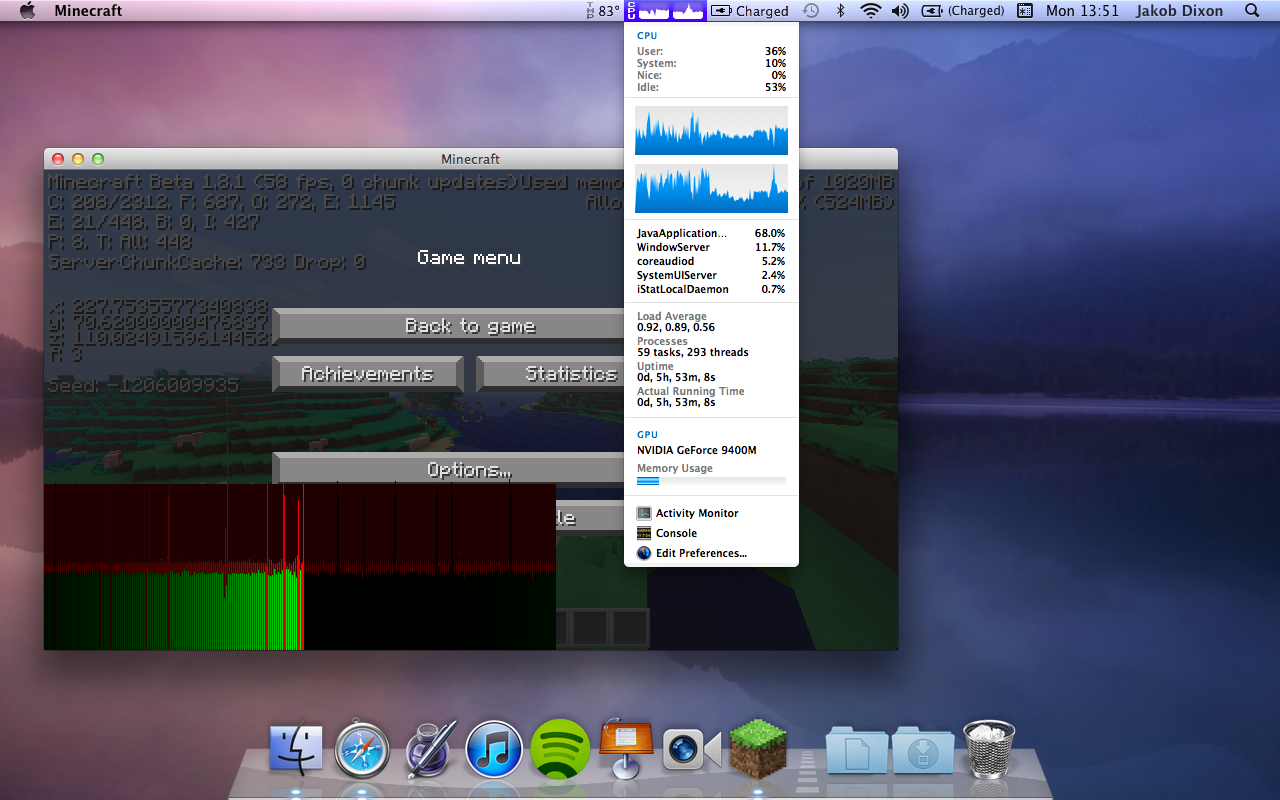Click the Options... button
The height and width of the screenshot is (800, 1280).
470,470
